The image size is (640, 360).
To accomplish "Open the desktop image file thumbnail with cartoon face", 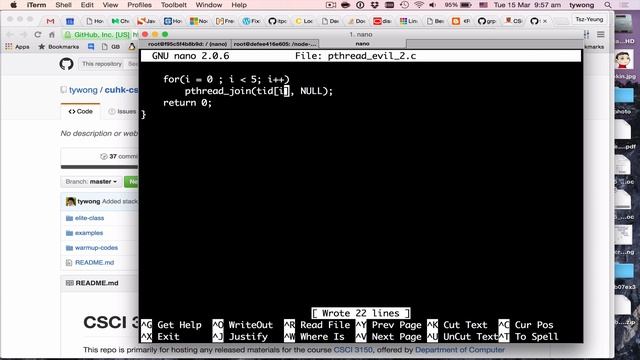I will 624,61.
